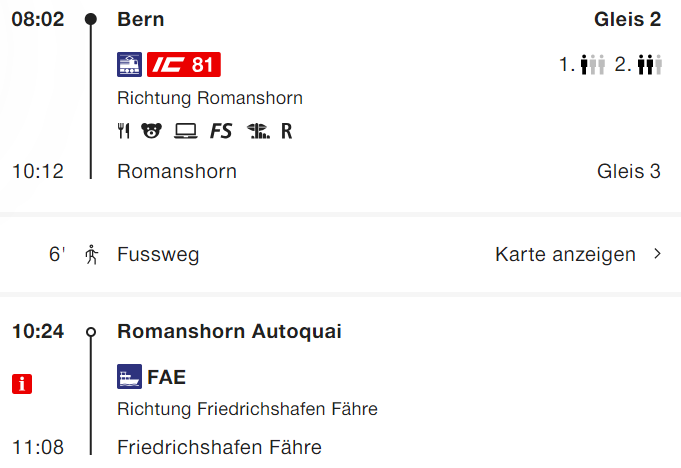
Task: Click the walking pedestrian Fussweg icon
Action: point(91,254)
